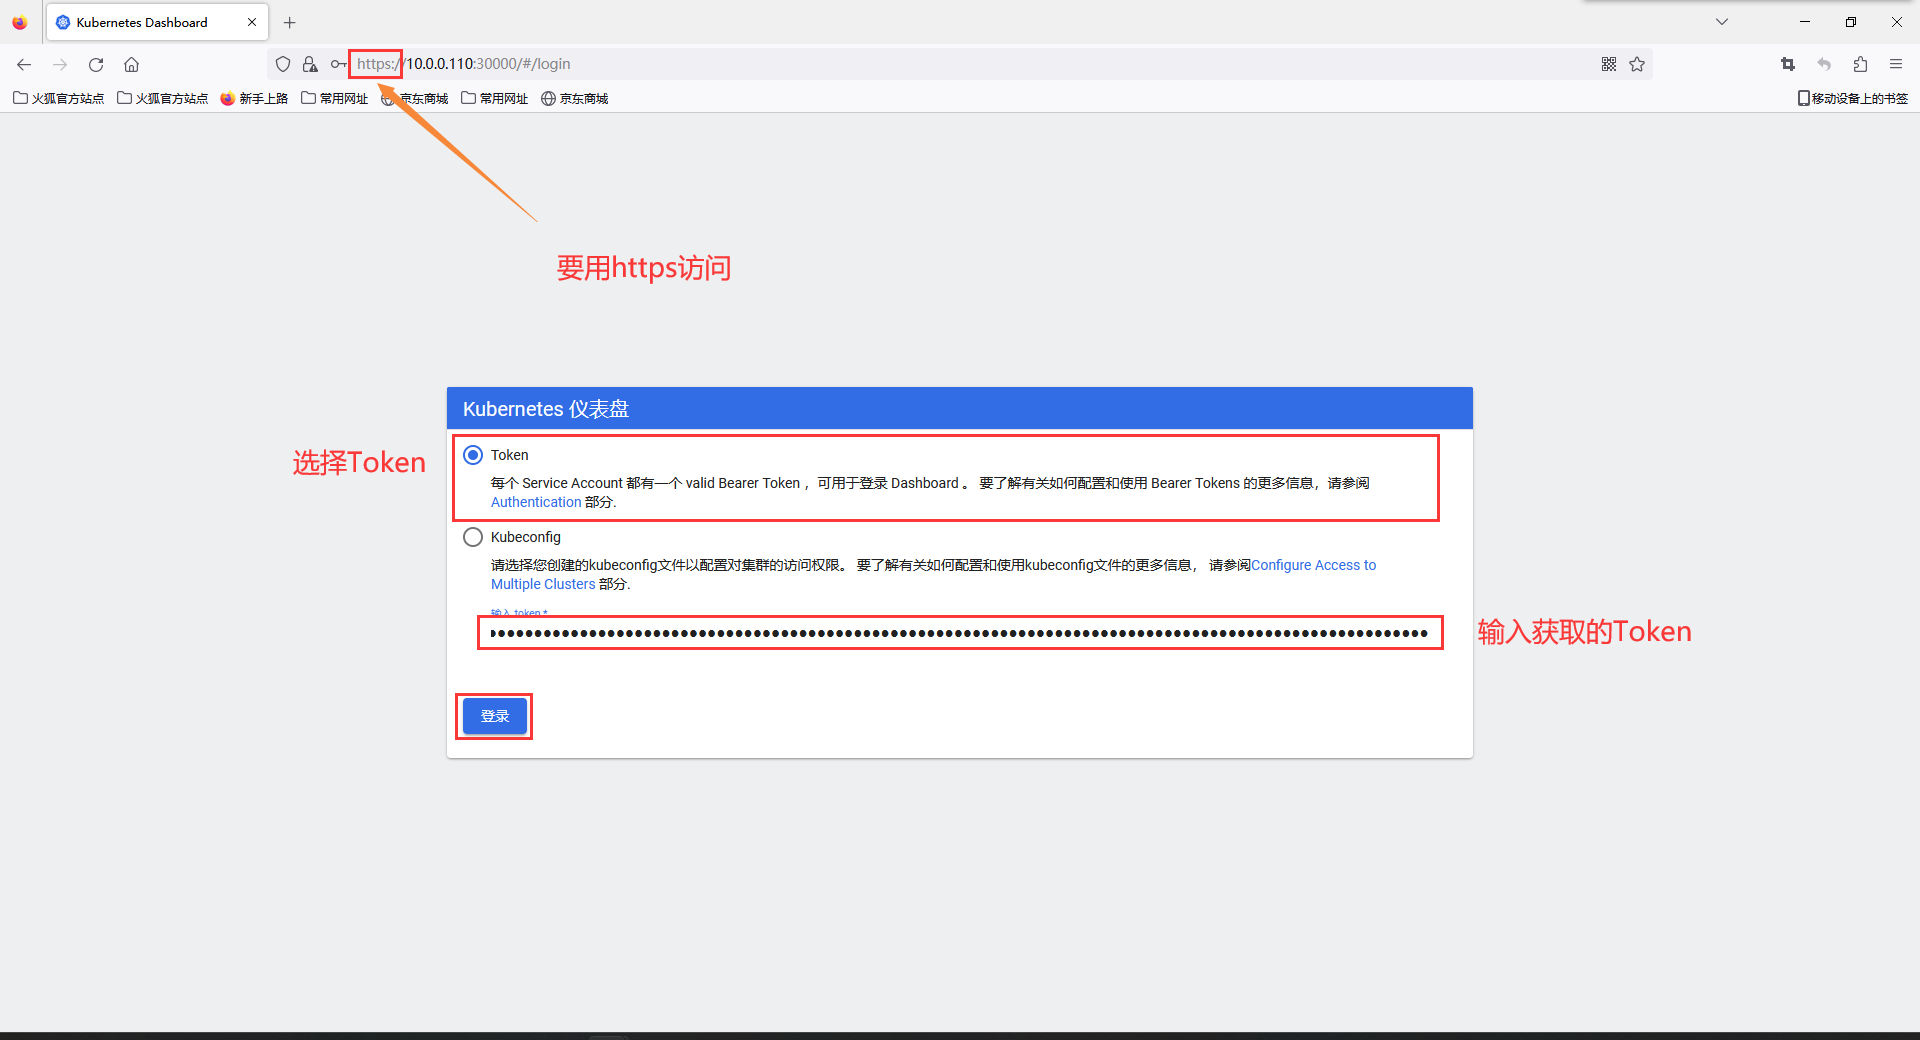Screen dimensions: 1920x1040
Task: Open the tracking protection shield icon
Action: tap(283, 64)
